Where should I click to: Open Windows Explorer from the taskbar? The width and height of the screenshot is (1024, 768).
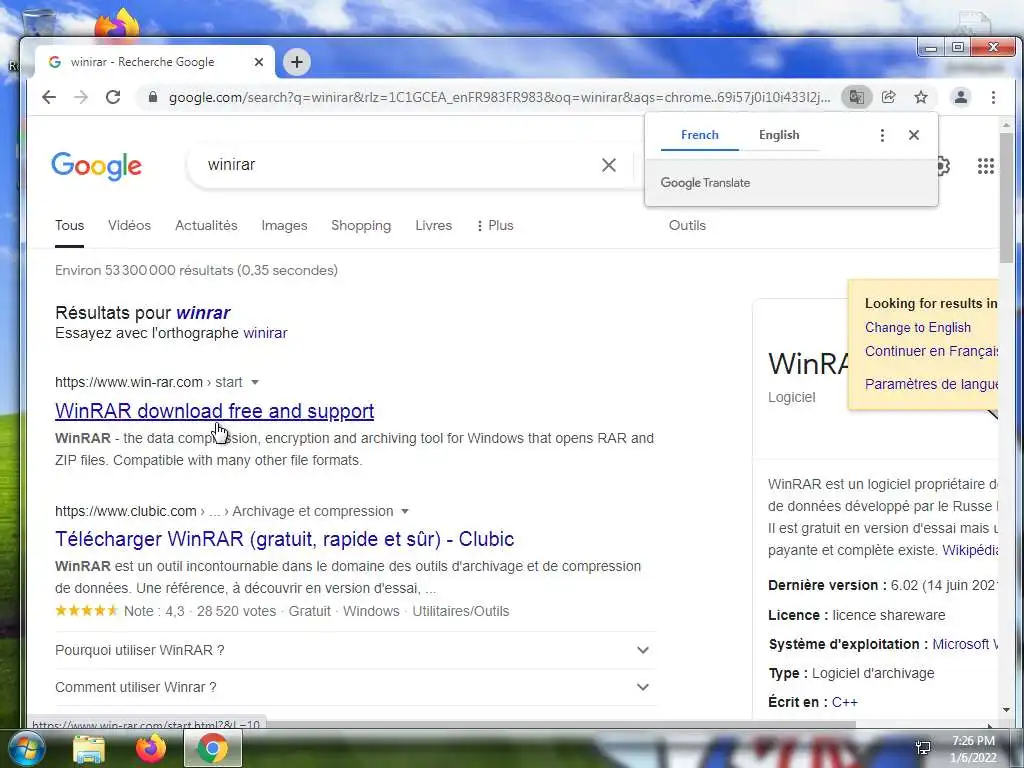tap(89, 749)
